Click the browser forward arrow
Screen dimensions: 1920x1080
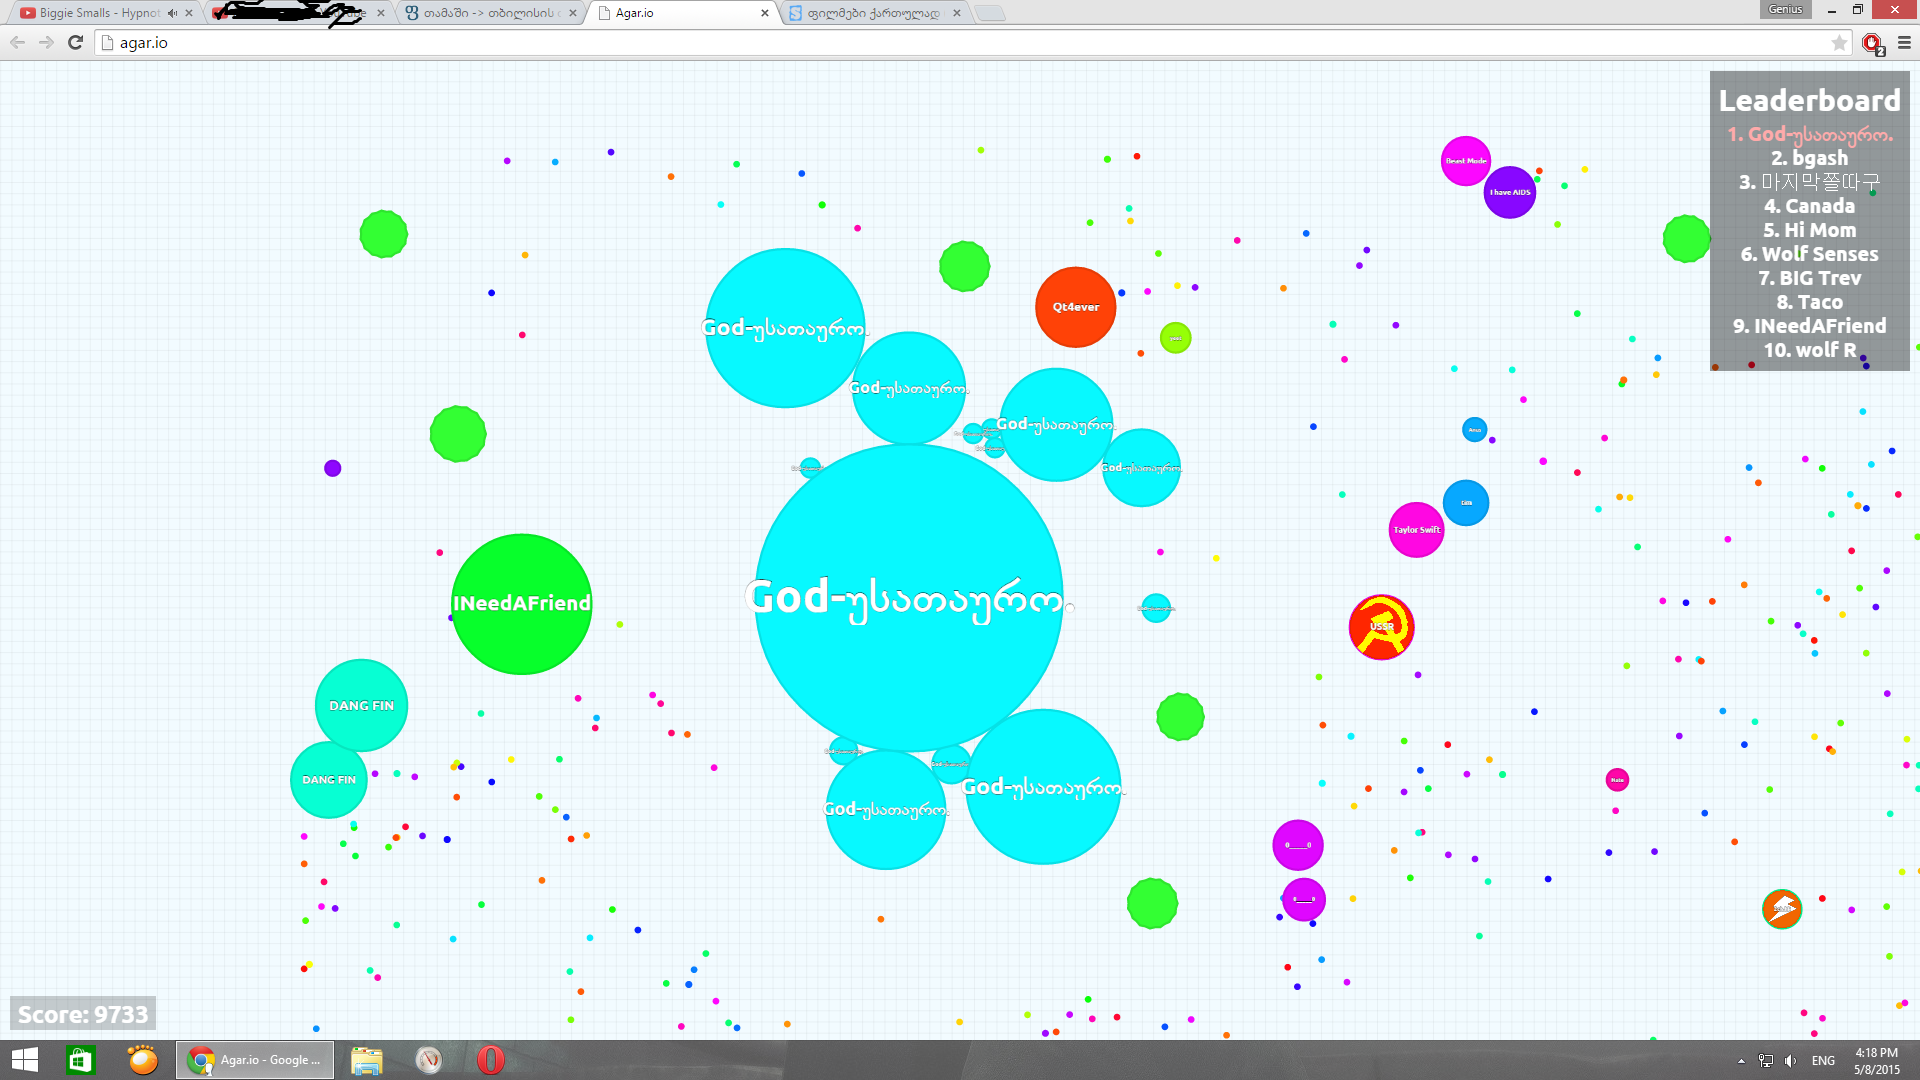coord(46,42)
